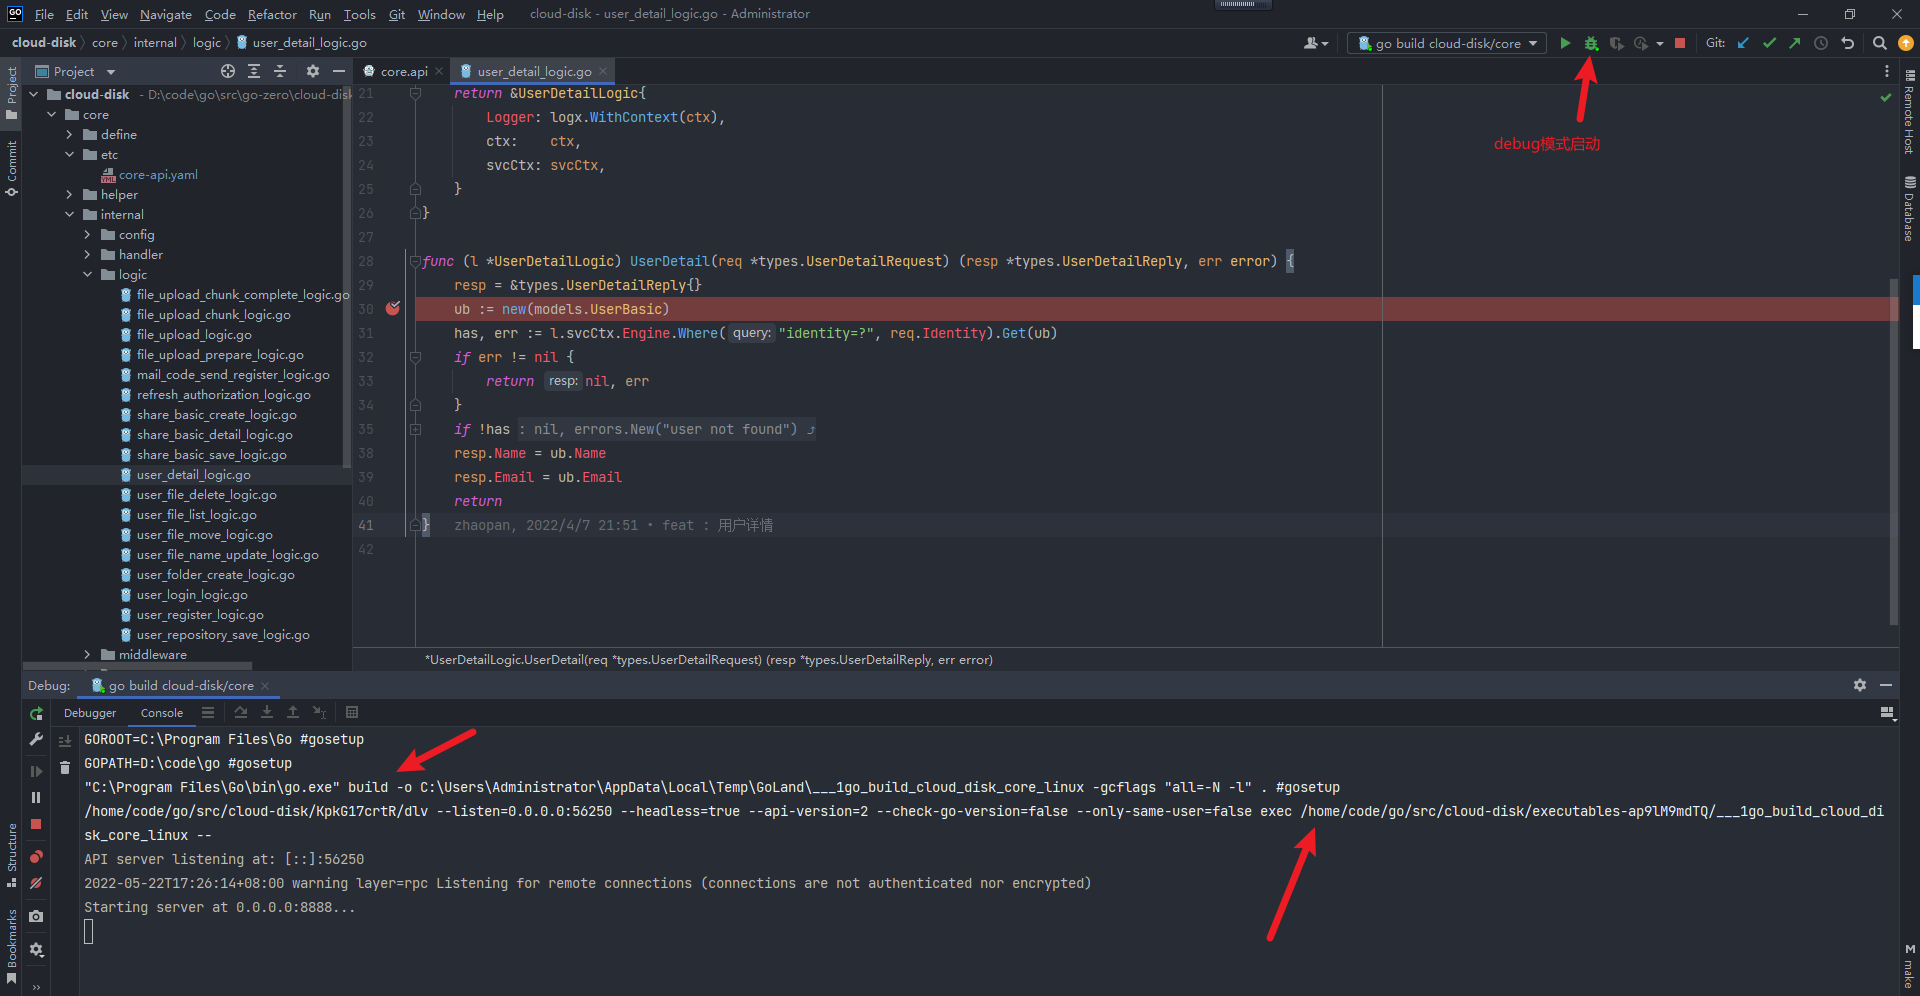Open the Navigate menu

pos(165,14)
